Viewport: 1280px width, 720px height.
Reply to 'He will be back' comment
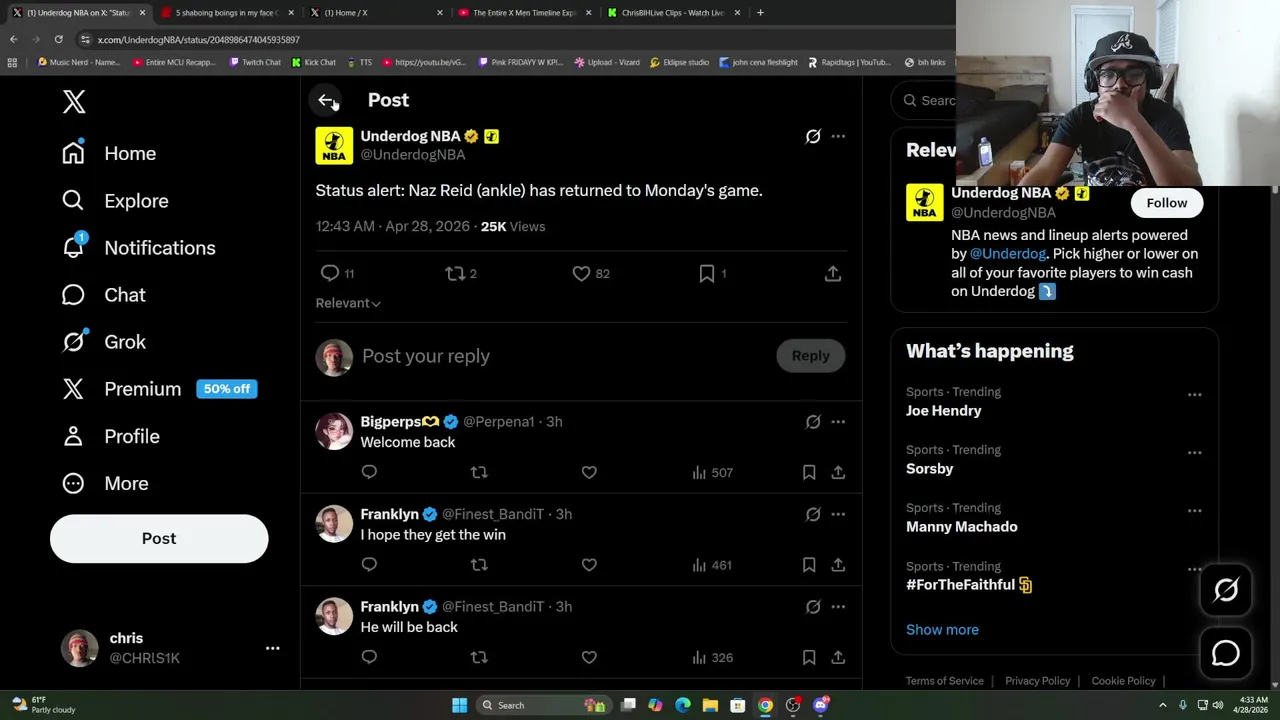click(369, 657)
